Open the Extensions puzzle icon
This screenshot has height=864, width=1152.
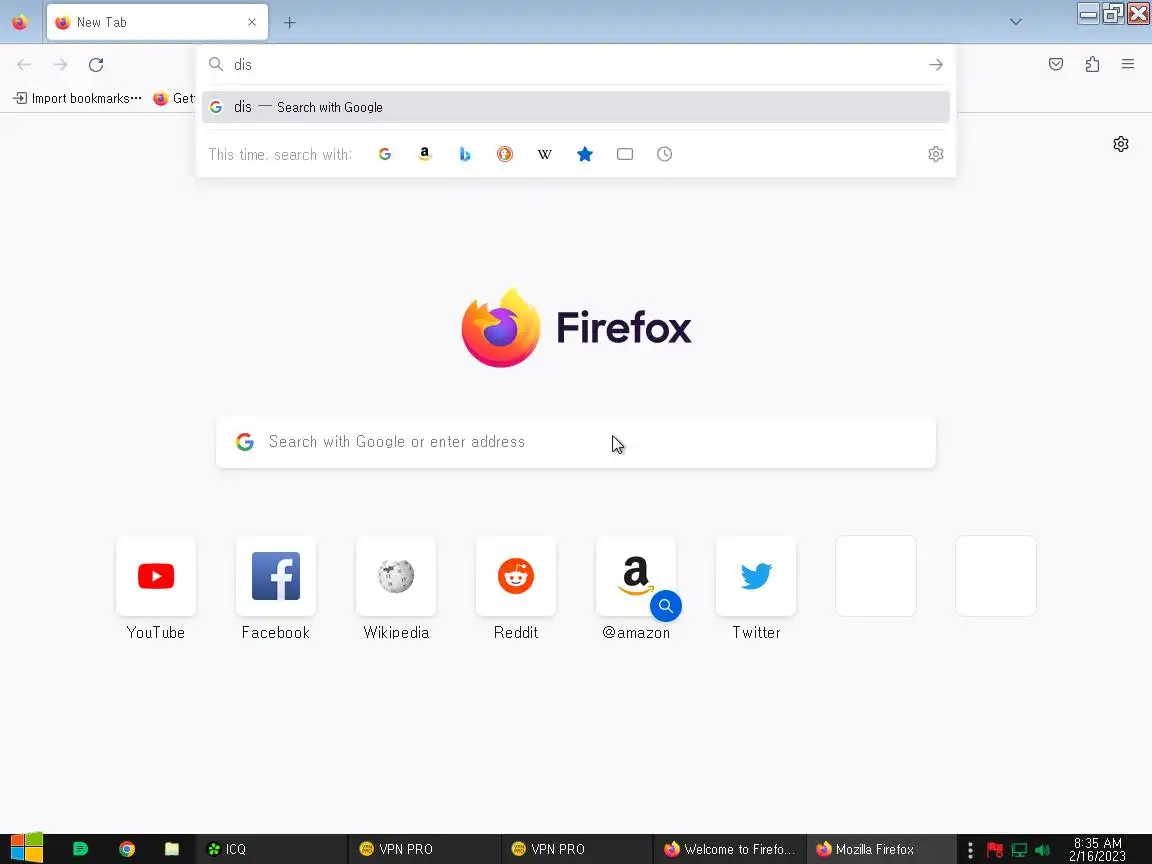tap(1092, 65)
